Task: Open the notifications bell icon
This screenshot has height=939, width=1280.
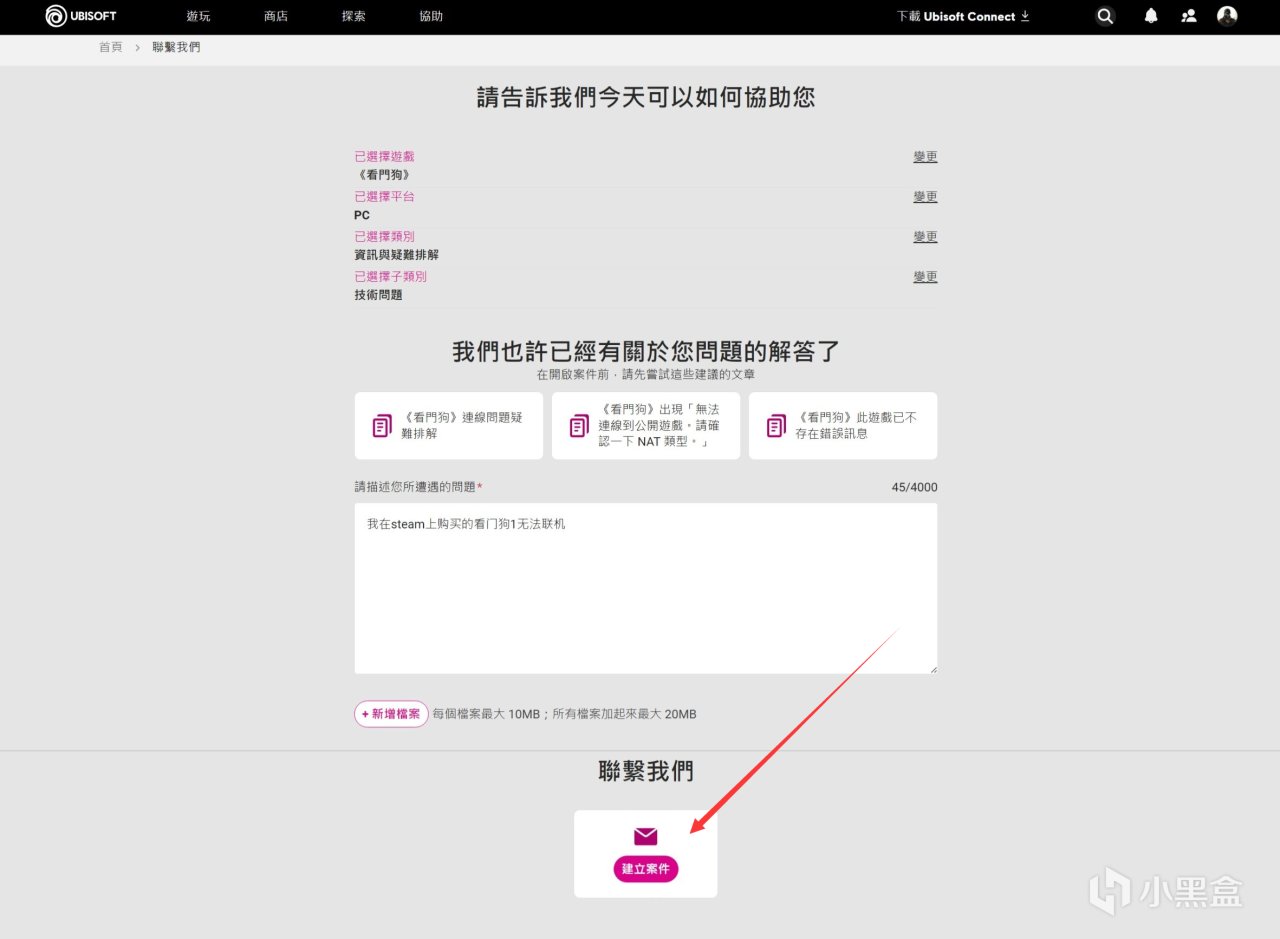Action: tap(1151, 16)
